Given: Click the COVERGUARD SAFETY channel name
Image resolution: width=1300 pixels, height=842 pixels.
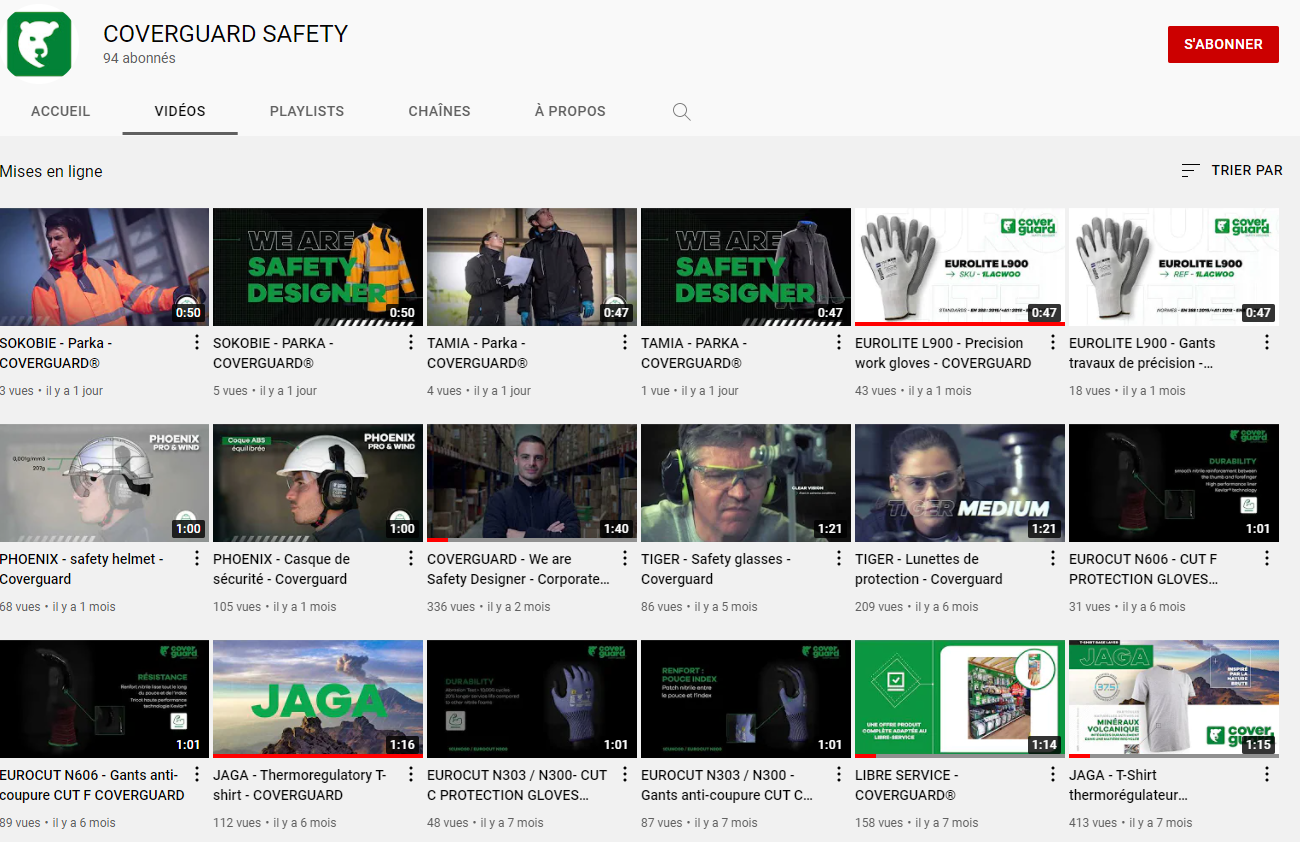Looking at the screenshot, I should pos(226,34).
